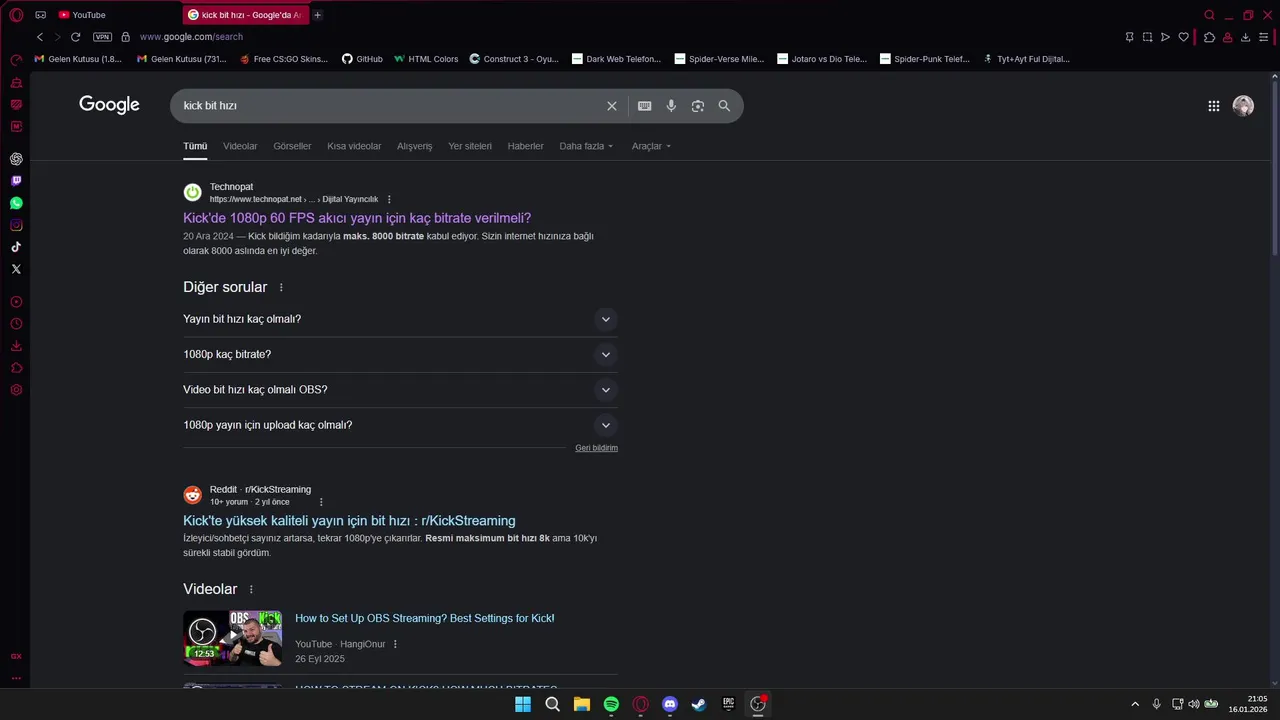Viewport: 1280px width, 720px height.
Task: Click the Google logo
Action: click(x=109, y=105)
